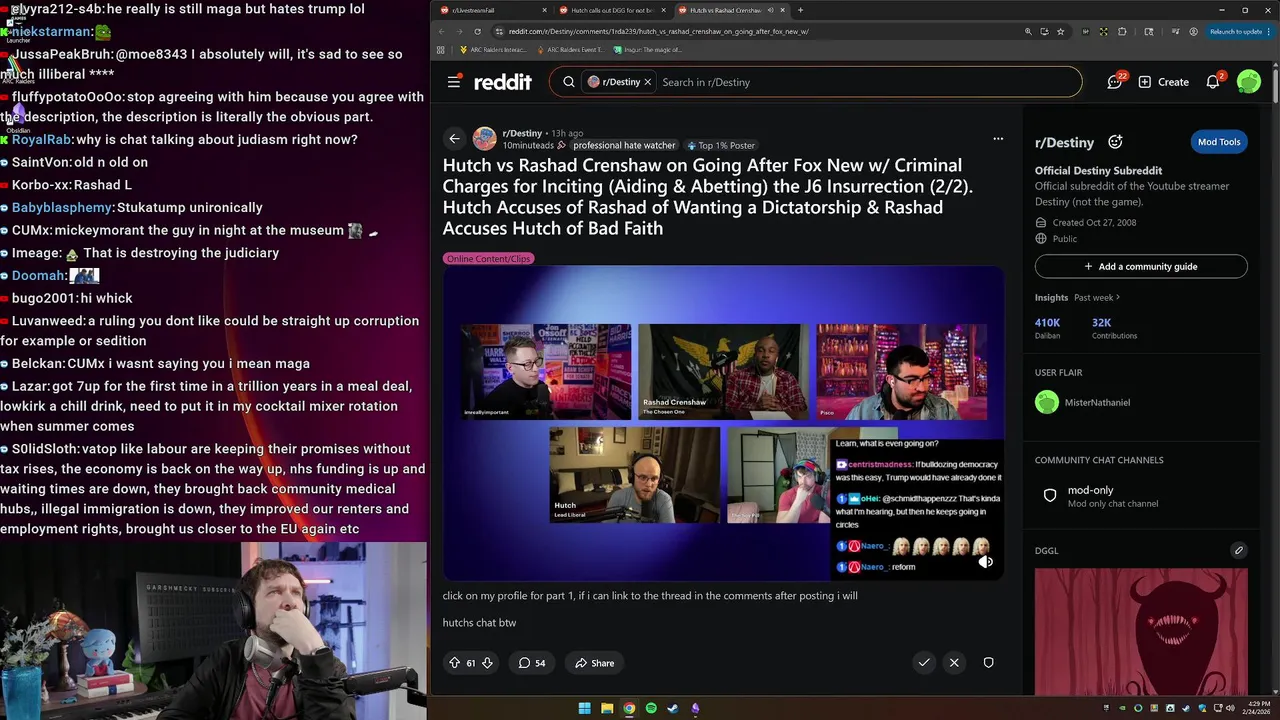The width and height of the screenshot is (1280, 720).
Task: Go to the Reddit home logo
Action: 503,82
